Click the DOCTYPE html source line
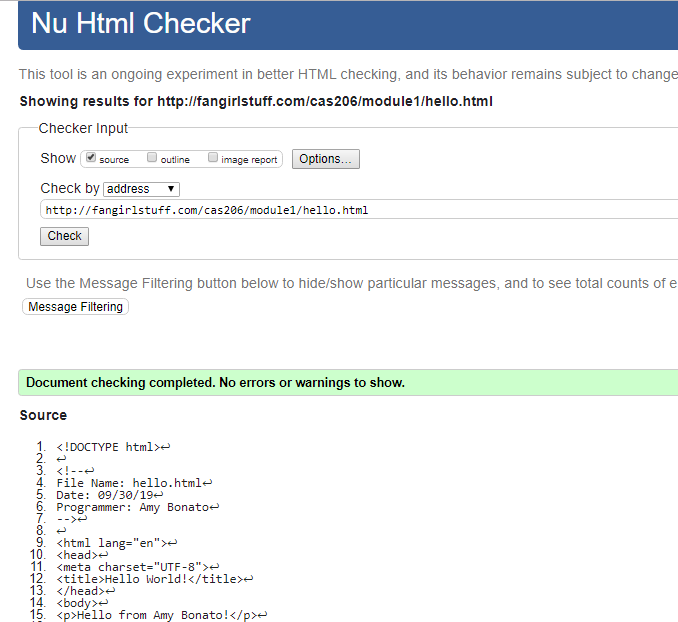 (106, 447)
